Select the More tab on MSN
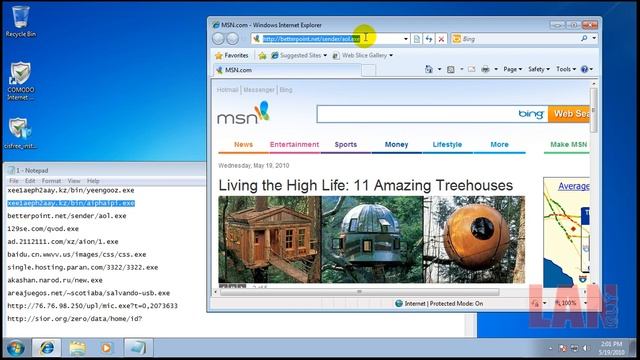The image size is (640, 360). pyautogui.click(x=500, y=144)
